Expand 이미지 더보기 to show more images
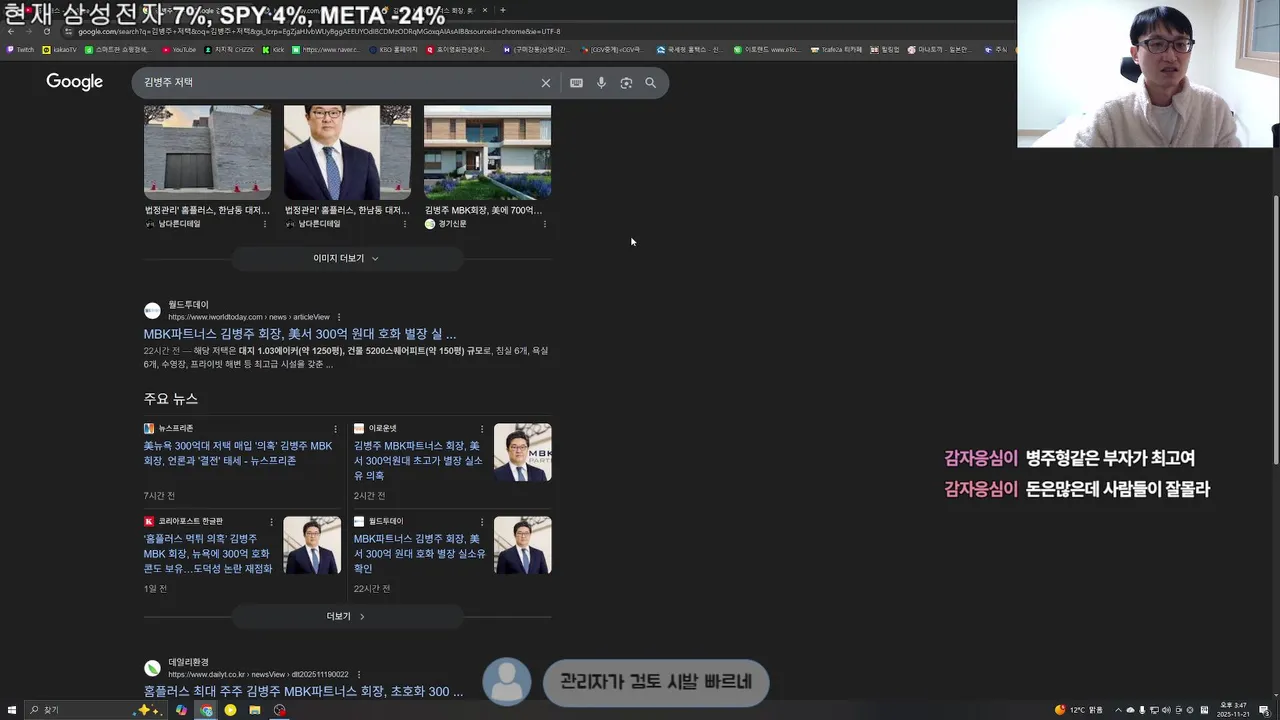1280x720 pixels. pos(346,258)
